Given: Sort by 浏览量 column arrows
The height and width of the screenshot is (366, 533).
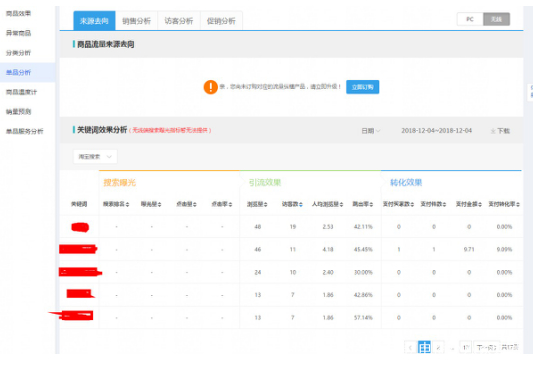Looking at the screenshot, I should 265,204.
